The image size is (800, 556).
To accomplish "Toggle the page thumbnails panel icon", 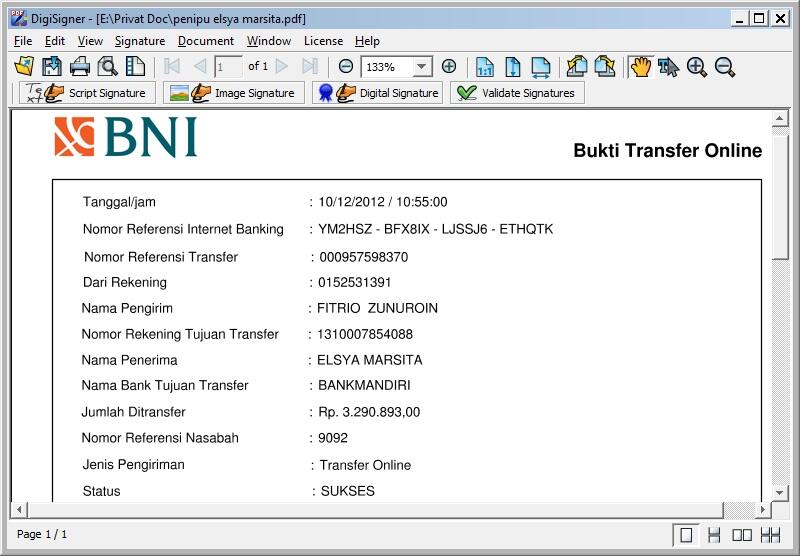I will 135,67.
